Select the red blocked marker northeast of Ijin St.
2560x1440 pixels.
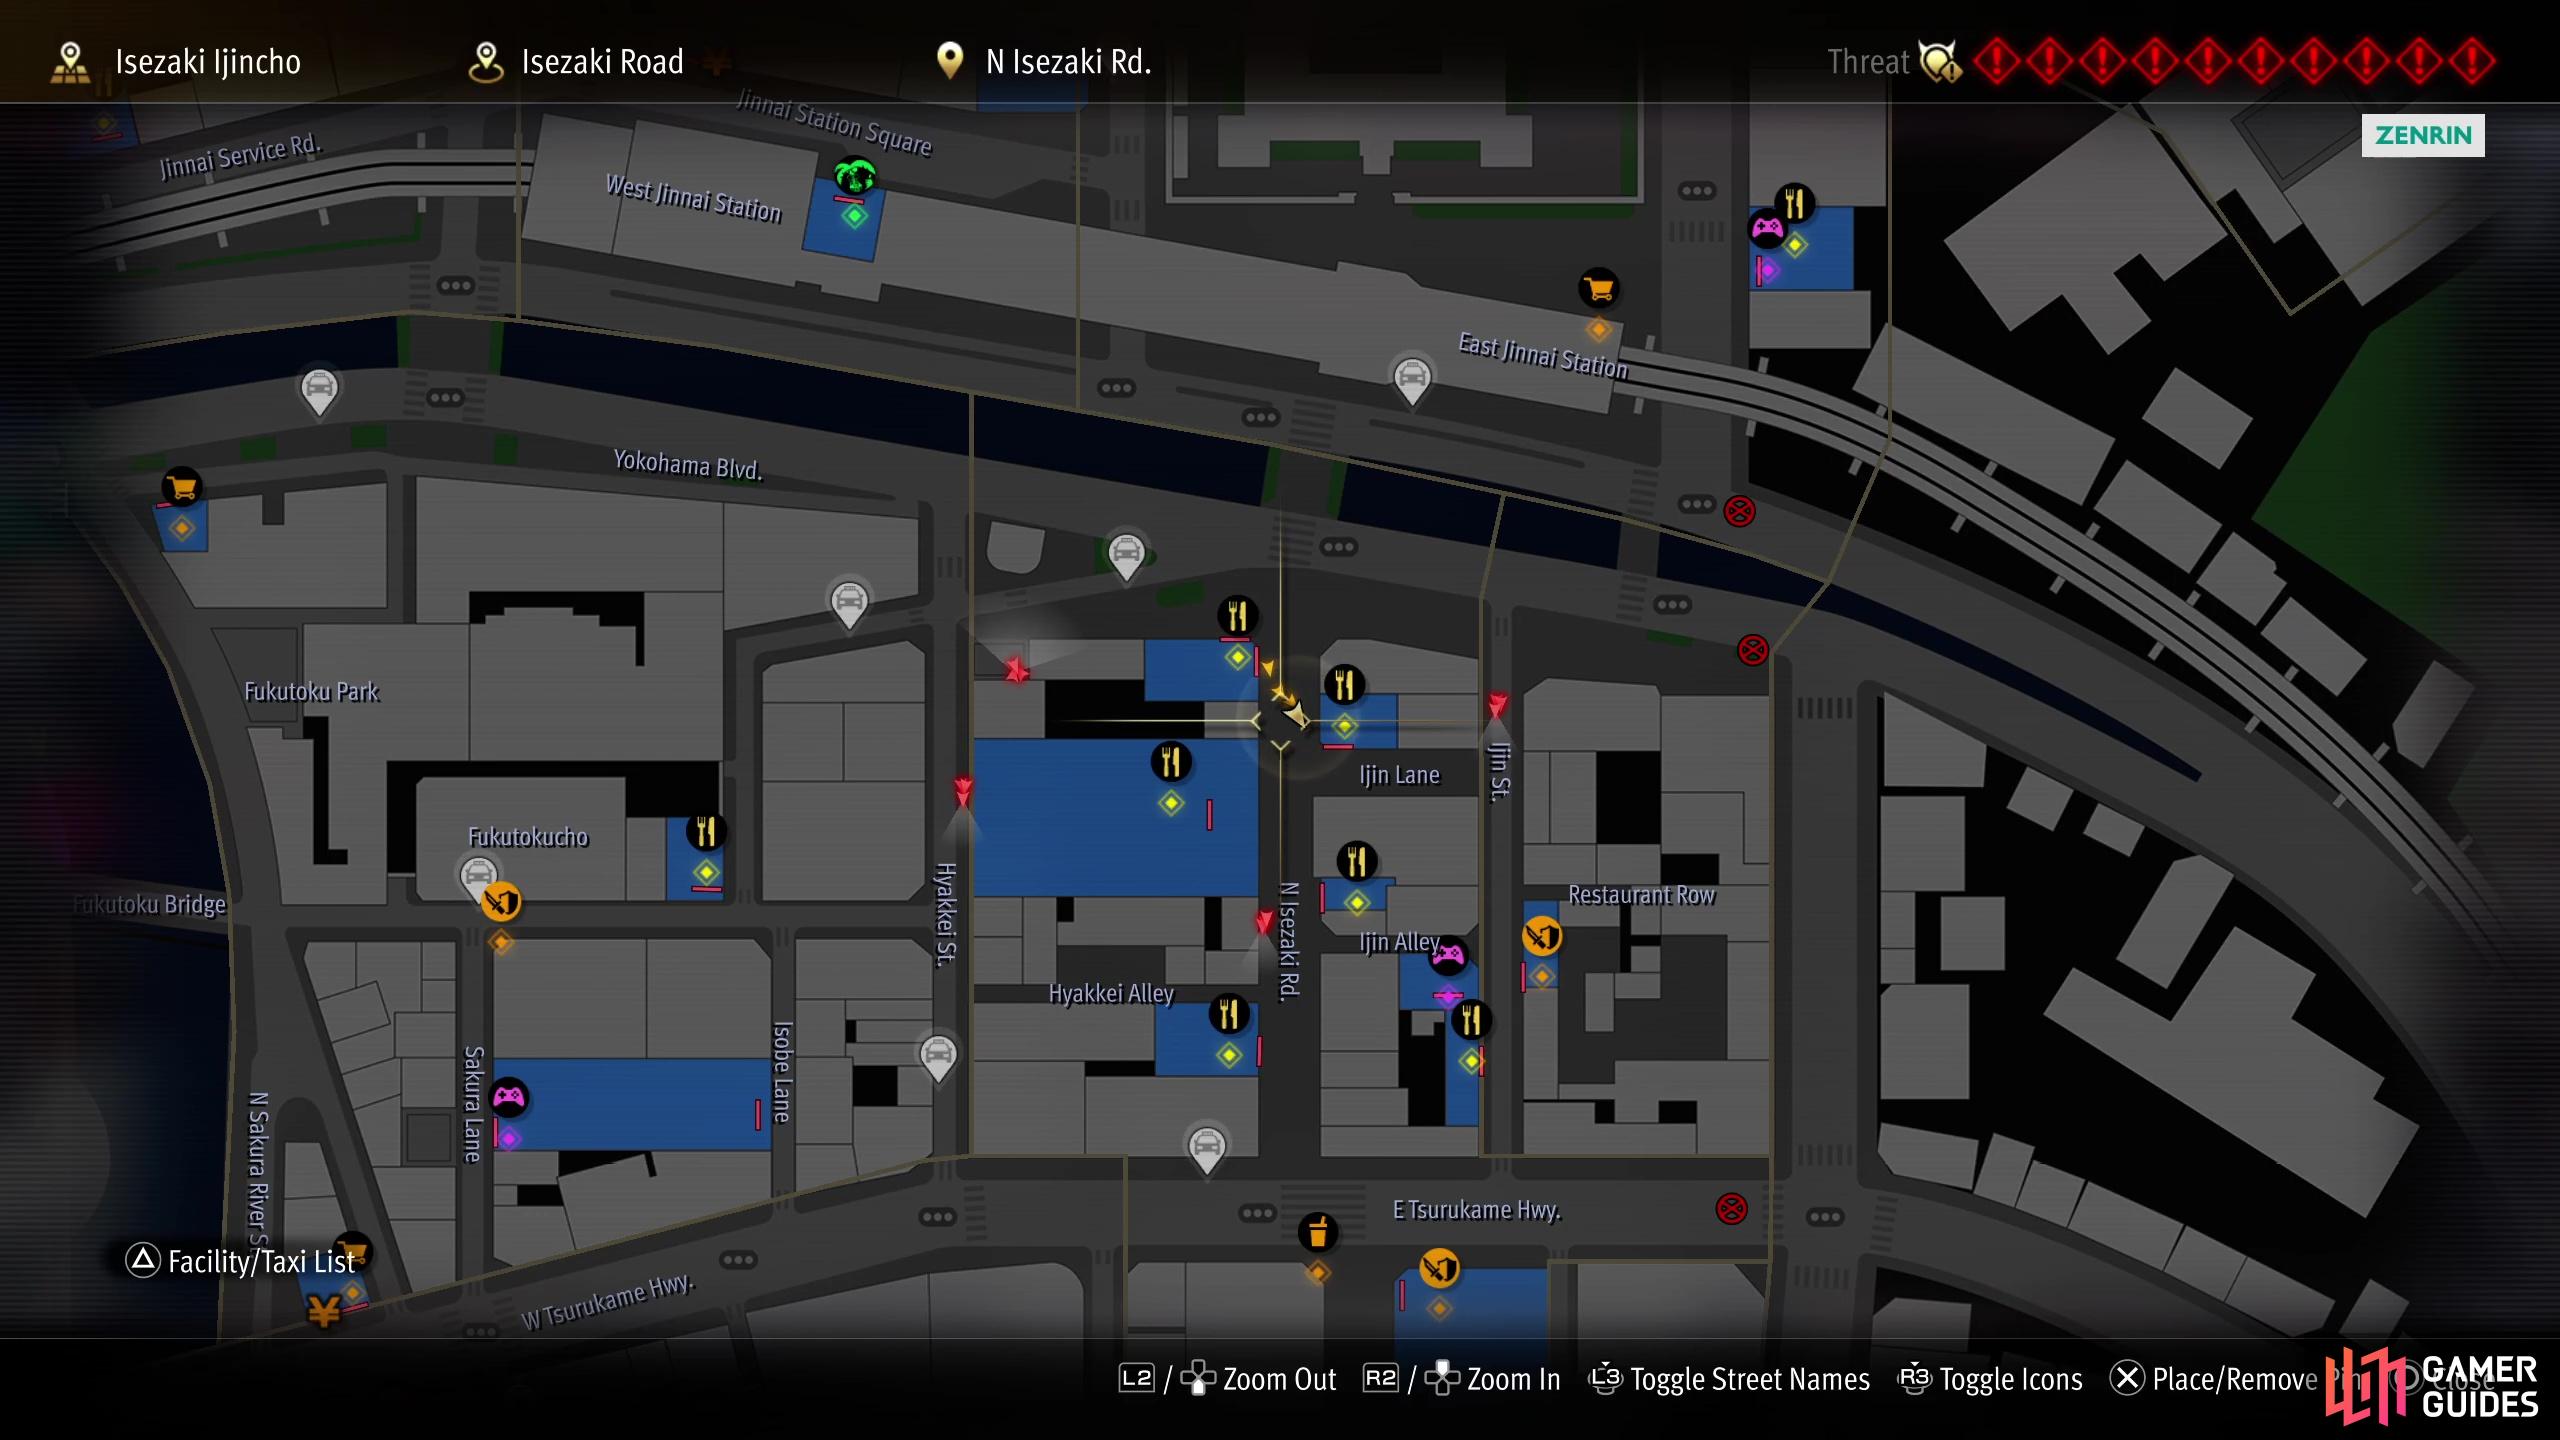[1752, 650]
